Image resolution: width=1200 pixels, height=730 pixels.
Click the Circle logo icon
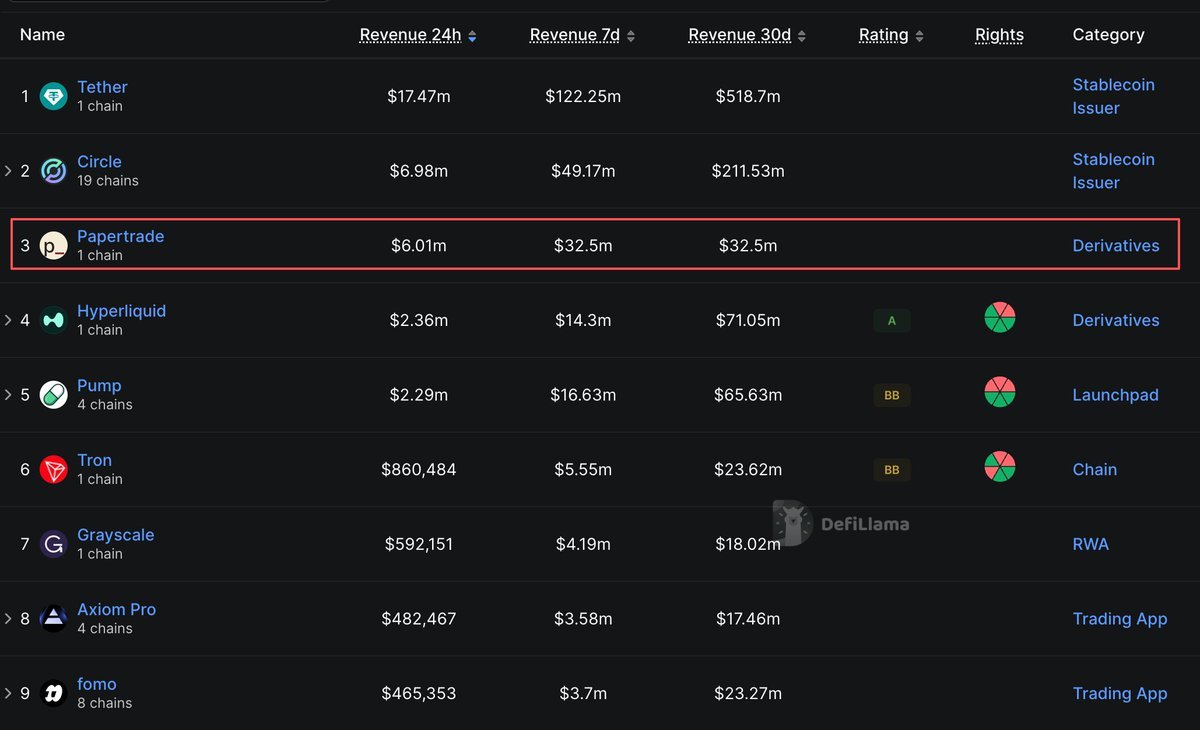point(53,171)
